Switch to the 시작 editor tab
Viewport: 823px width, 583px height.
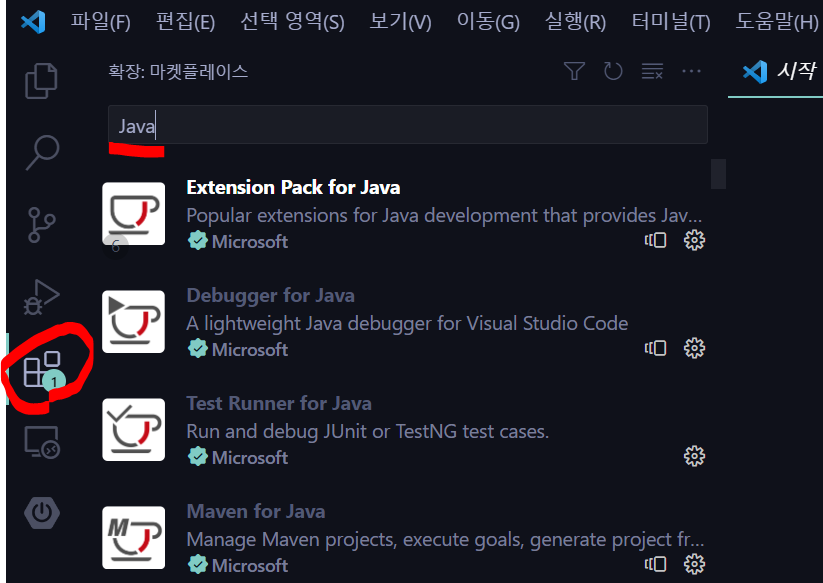(777, 71)
